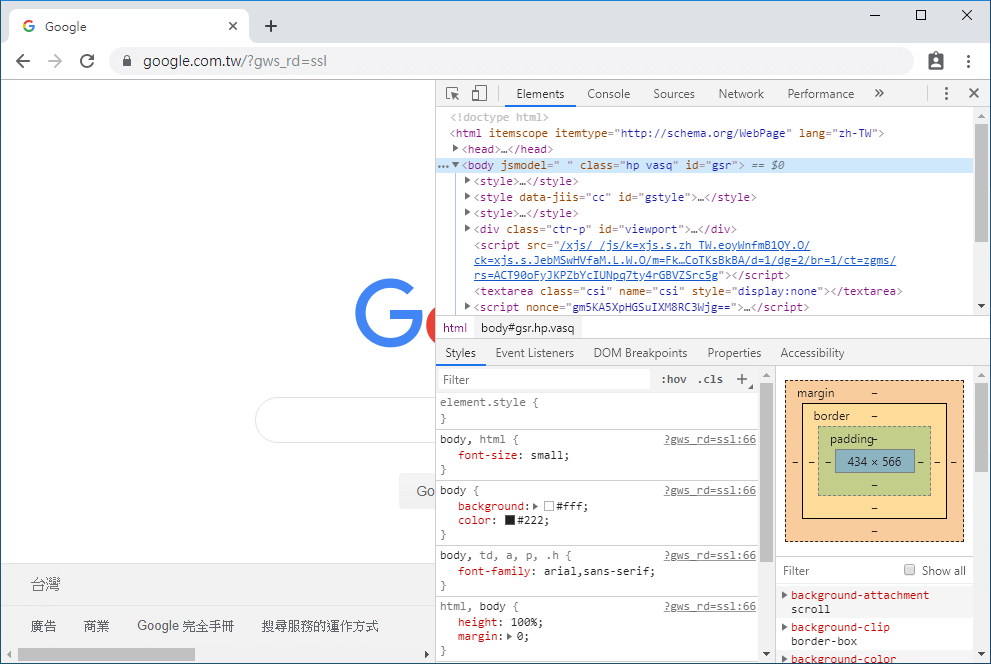Image resolution: width=991 pixels, height=664 pixels.
Task: Open source link for body background rule
Action: click(710, 490)
